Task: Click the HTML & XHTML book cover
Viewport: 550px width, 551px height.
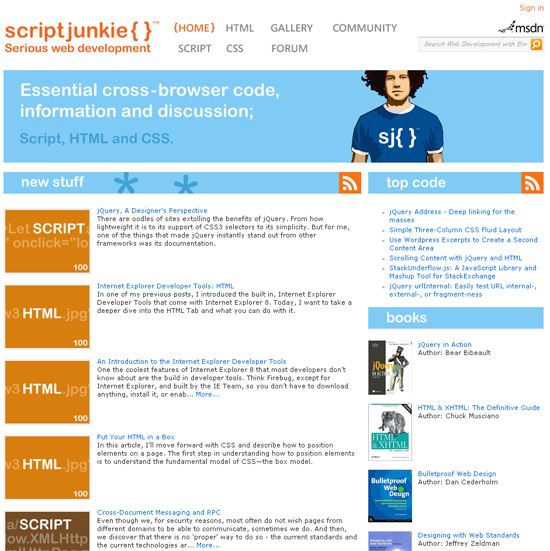Action: pyautogui.click(x=390, y=432)
